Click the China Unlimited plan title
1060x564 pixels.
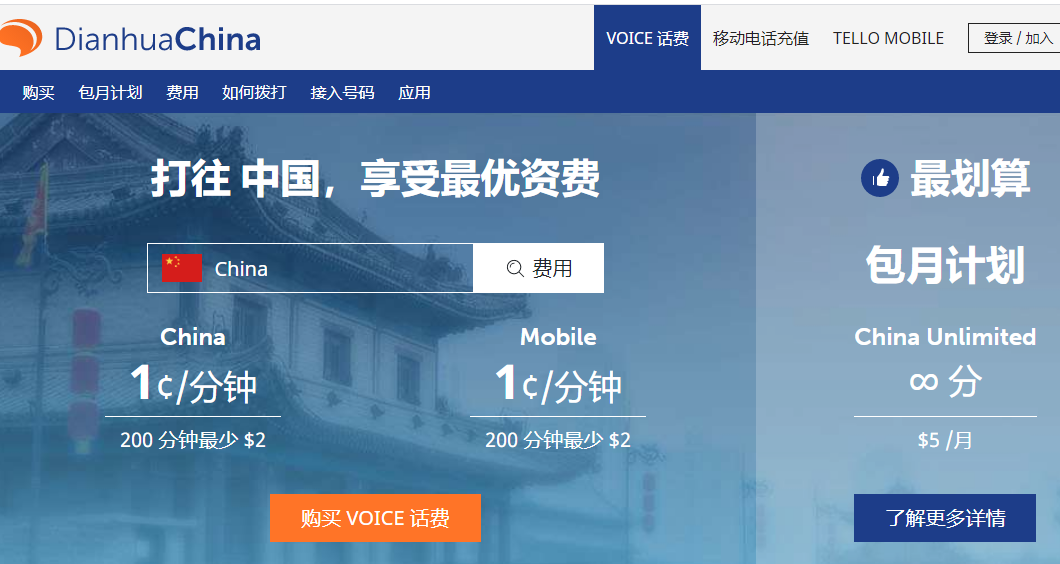click(944, 336)
